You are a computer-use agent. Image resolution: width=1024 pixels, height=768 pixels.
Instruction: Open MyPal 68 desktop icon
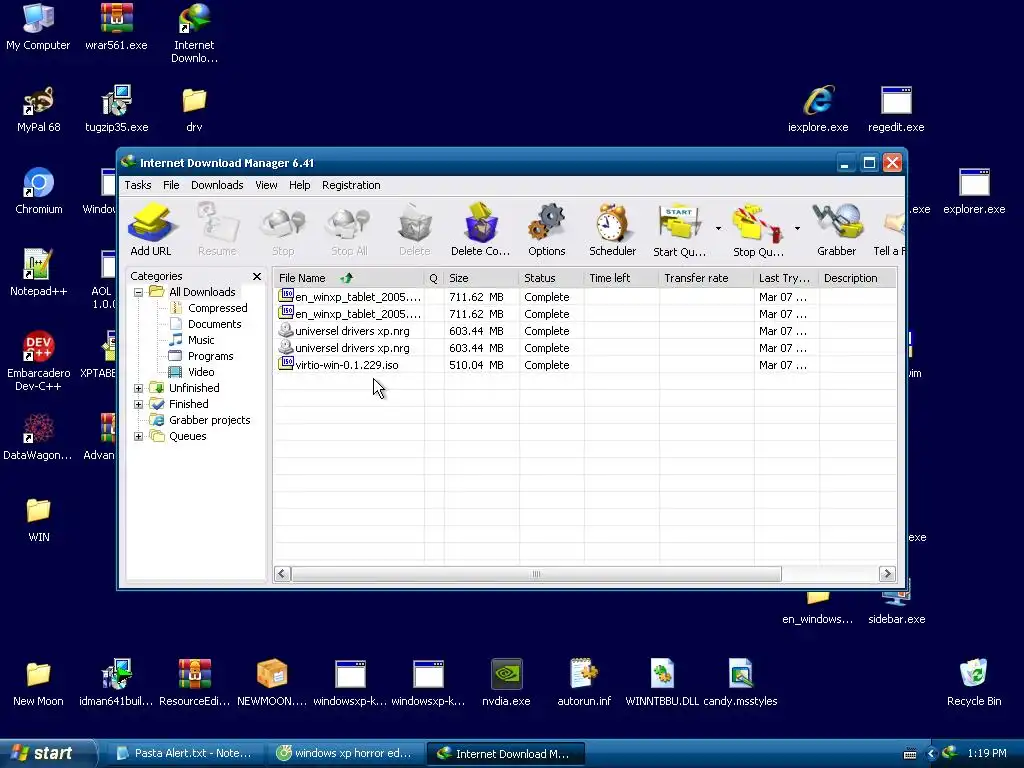pos(39,109)
